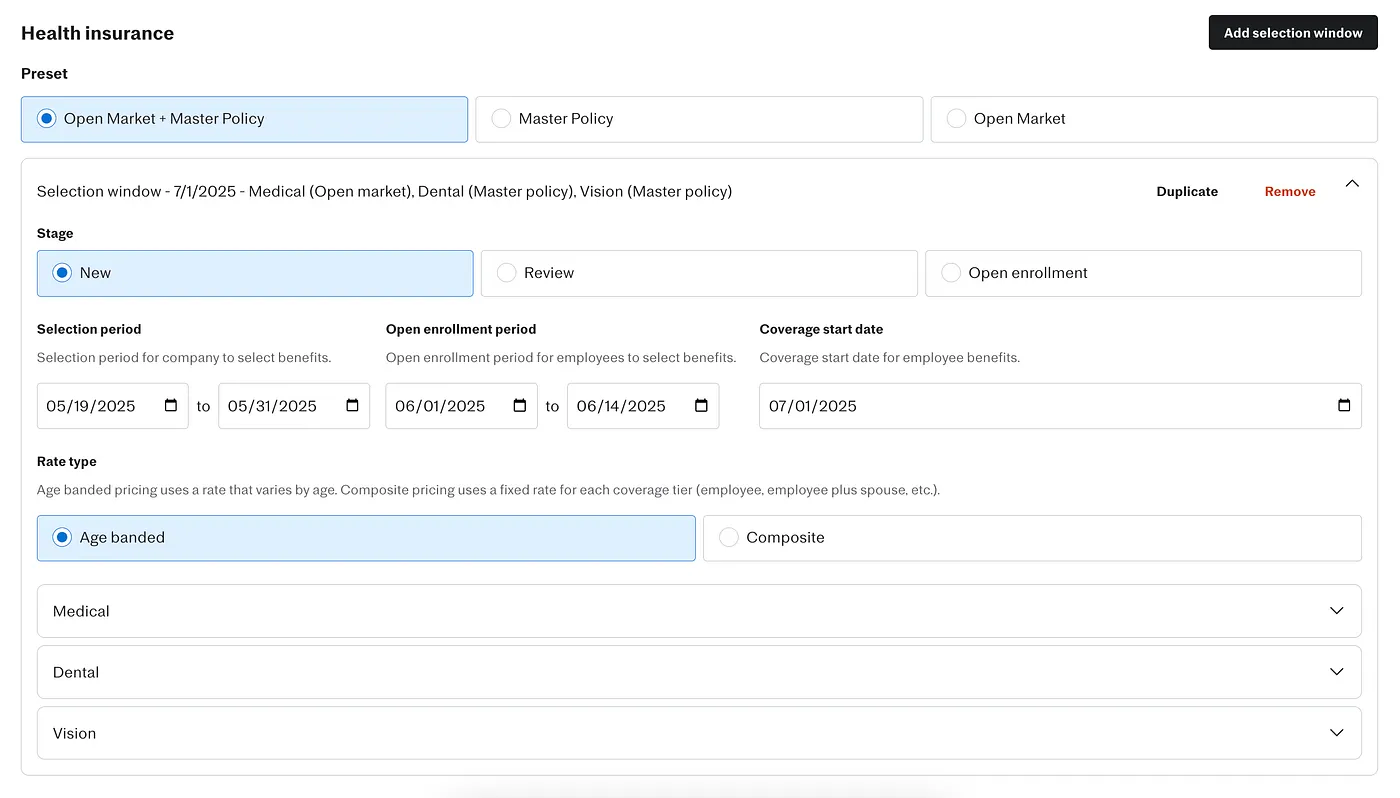Screen dimensions: 1400x798
Task: Expand the Medical section
Action: click(x=699, y=611)
